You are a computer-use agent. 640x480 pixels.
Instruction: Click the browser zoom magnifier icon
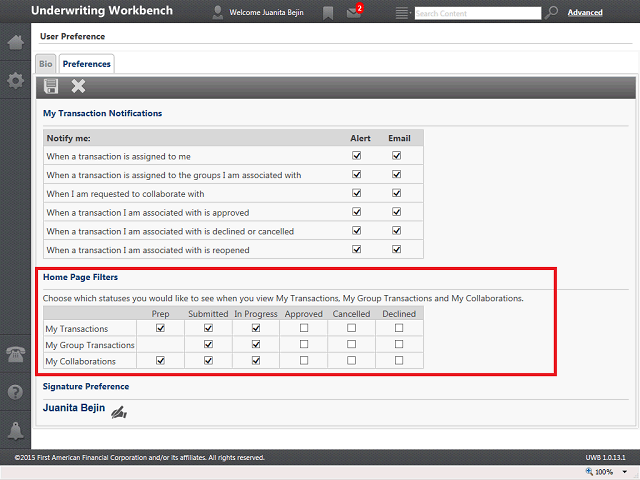click(x=589, y=471)
